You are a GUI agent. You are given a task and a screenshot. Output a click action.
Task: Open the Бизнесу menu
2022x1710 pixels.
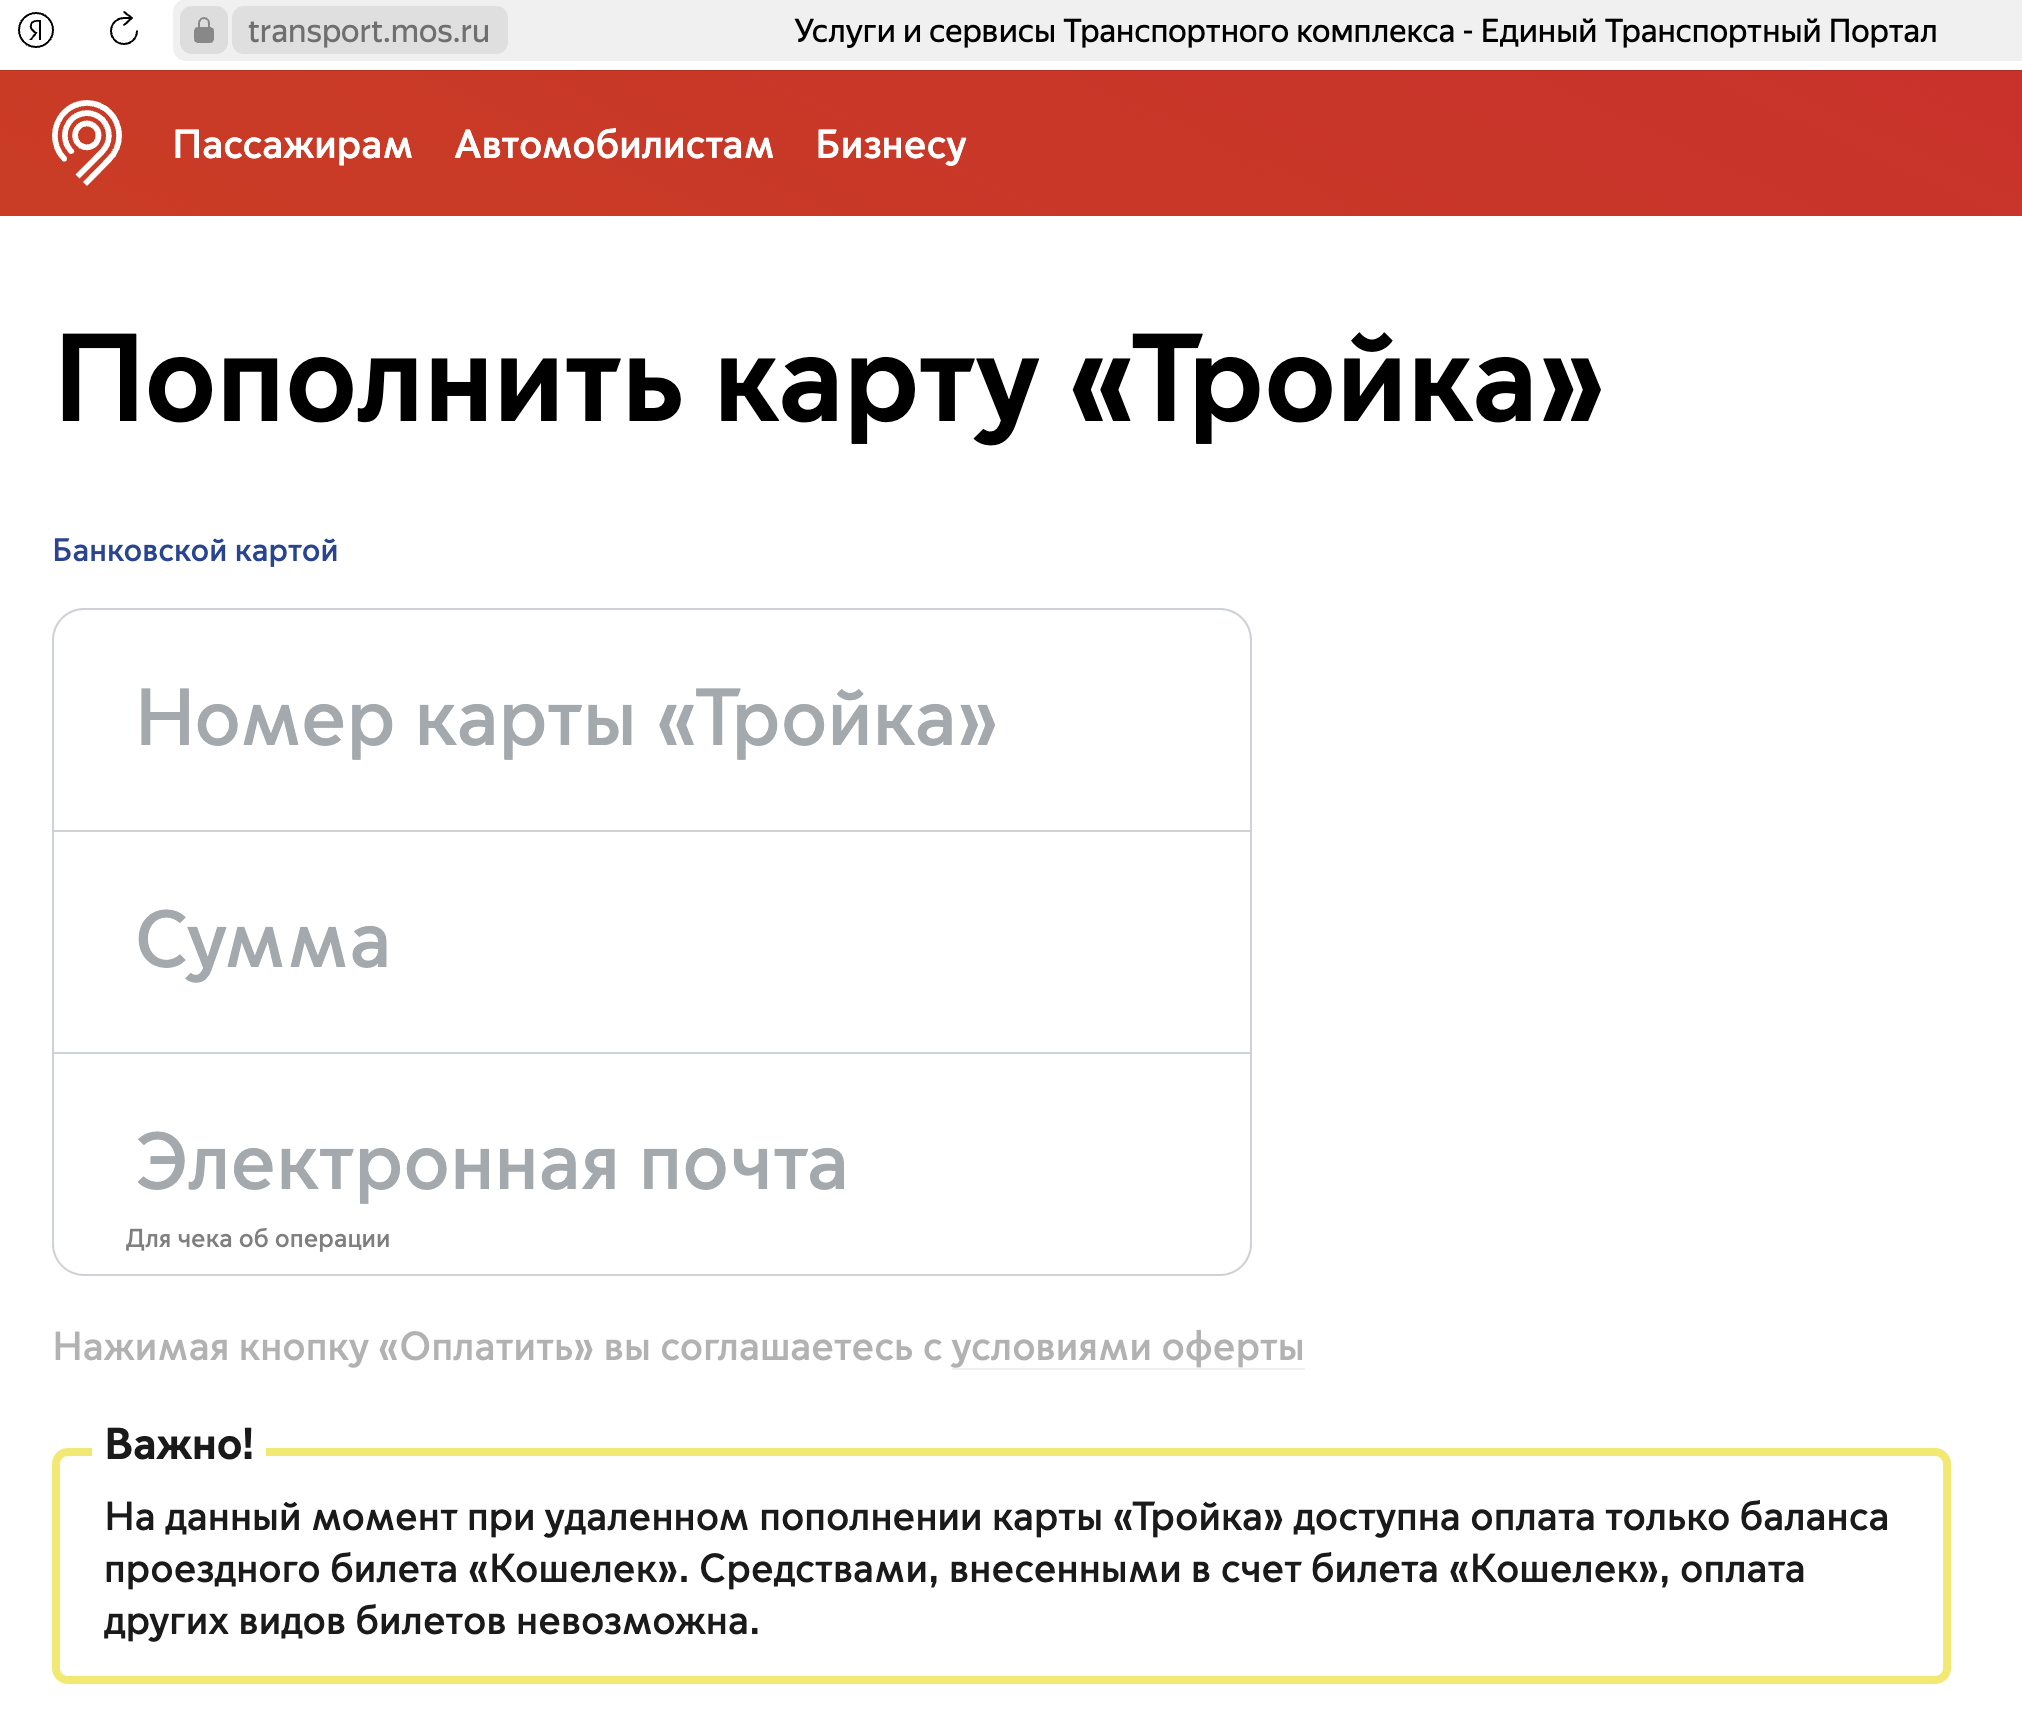point(891,145)
